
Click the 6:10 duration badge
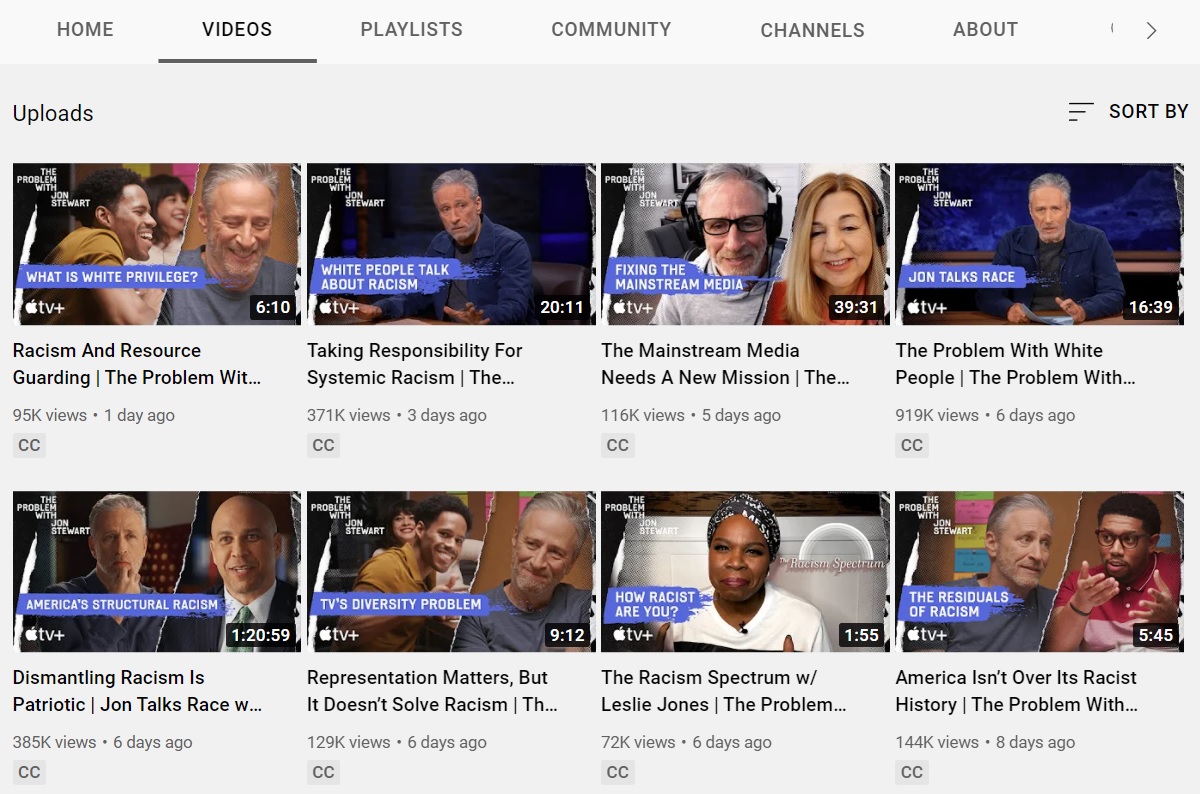tap(273, 307)
